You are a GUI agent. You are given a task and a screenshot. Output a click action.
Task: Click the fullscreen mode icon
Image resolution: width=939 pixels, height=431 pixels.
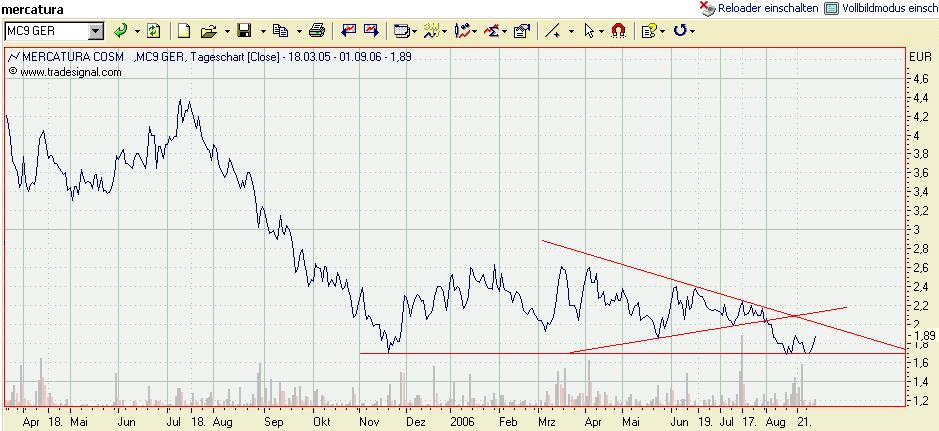coord(831,8)
